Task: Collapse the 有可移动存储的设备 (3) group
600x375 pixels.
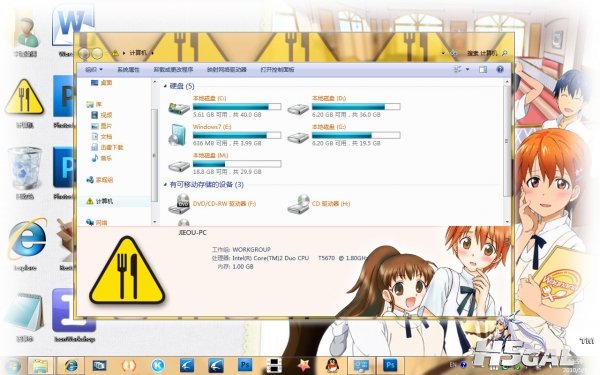Action: coord(166,184)
